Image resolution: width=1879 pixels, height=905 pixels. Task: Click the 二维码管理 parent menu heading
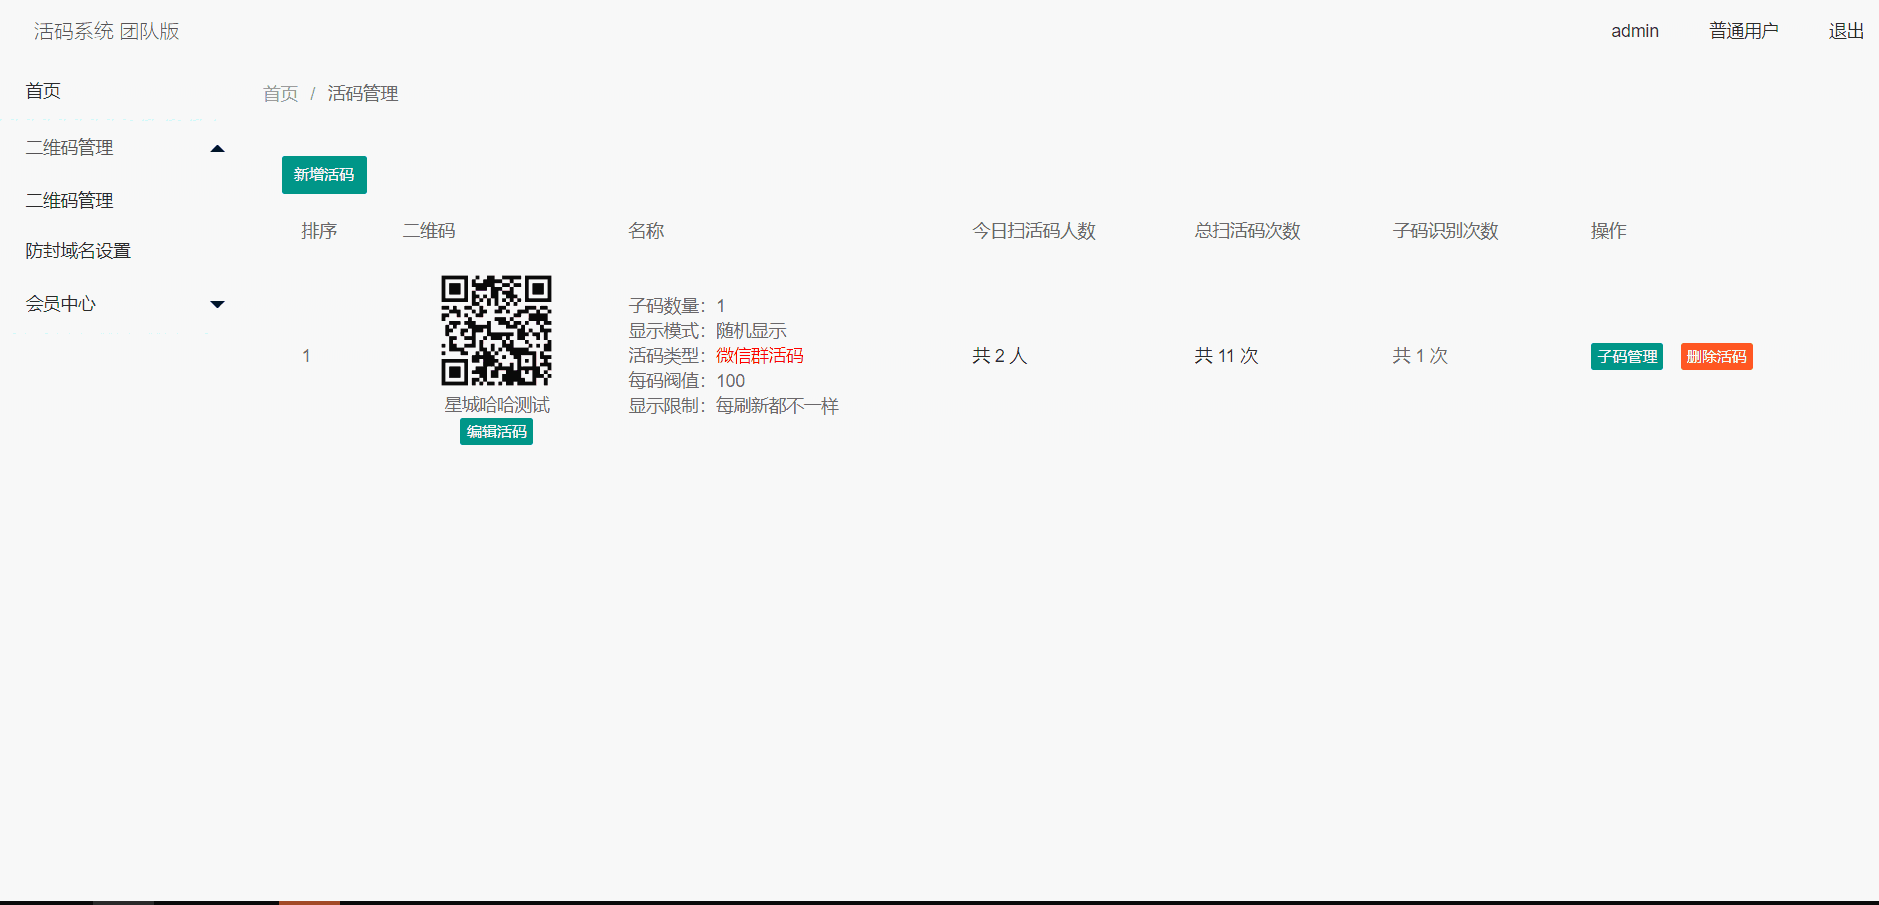click(70, 148)
